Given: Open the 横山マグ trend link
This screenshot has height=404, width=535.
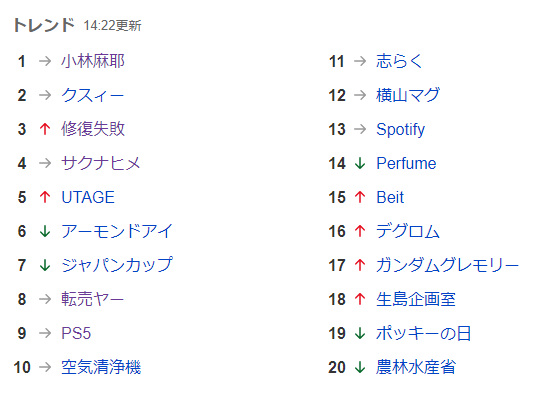Looking at the screenshot, I should 408,95.
